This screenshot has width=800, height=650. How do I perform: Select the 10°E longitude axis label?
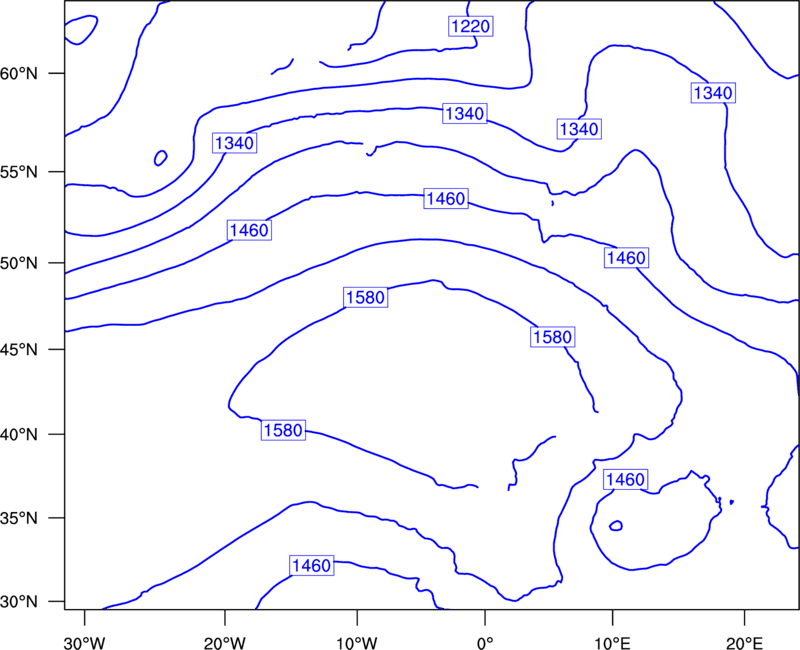tap(612, 643)
